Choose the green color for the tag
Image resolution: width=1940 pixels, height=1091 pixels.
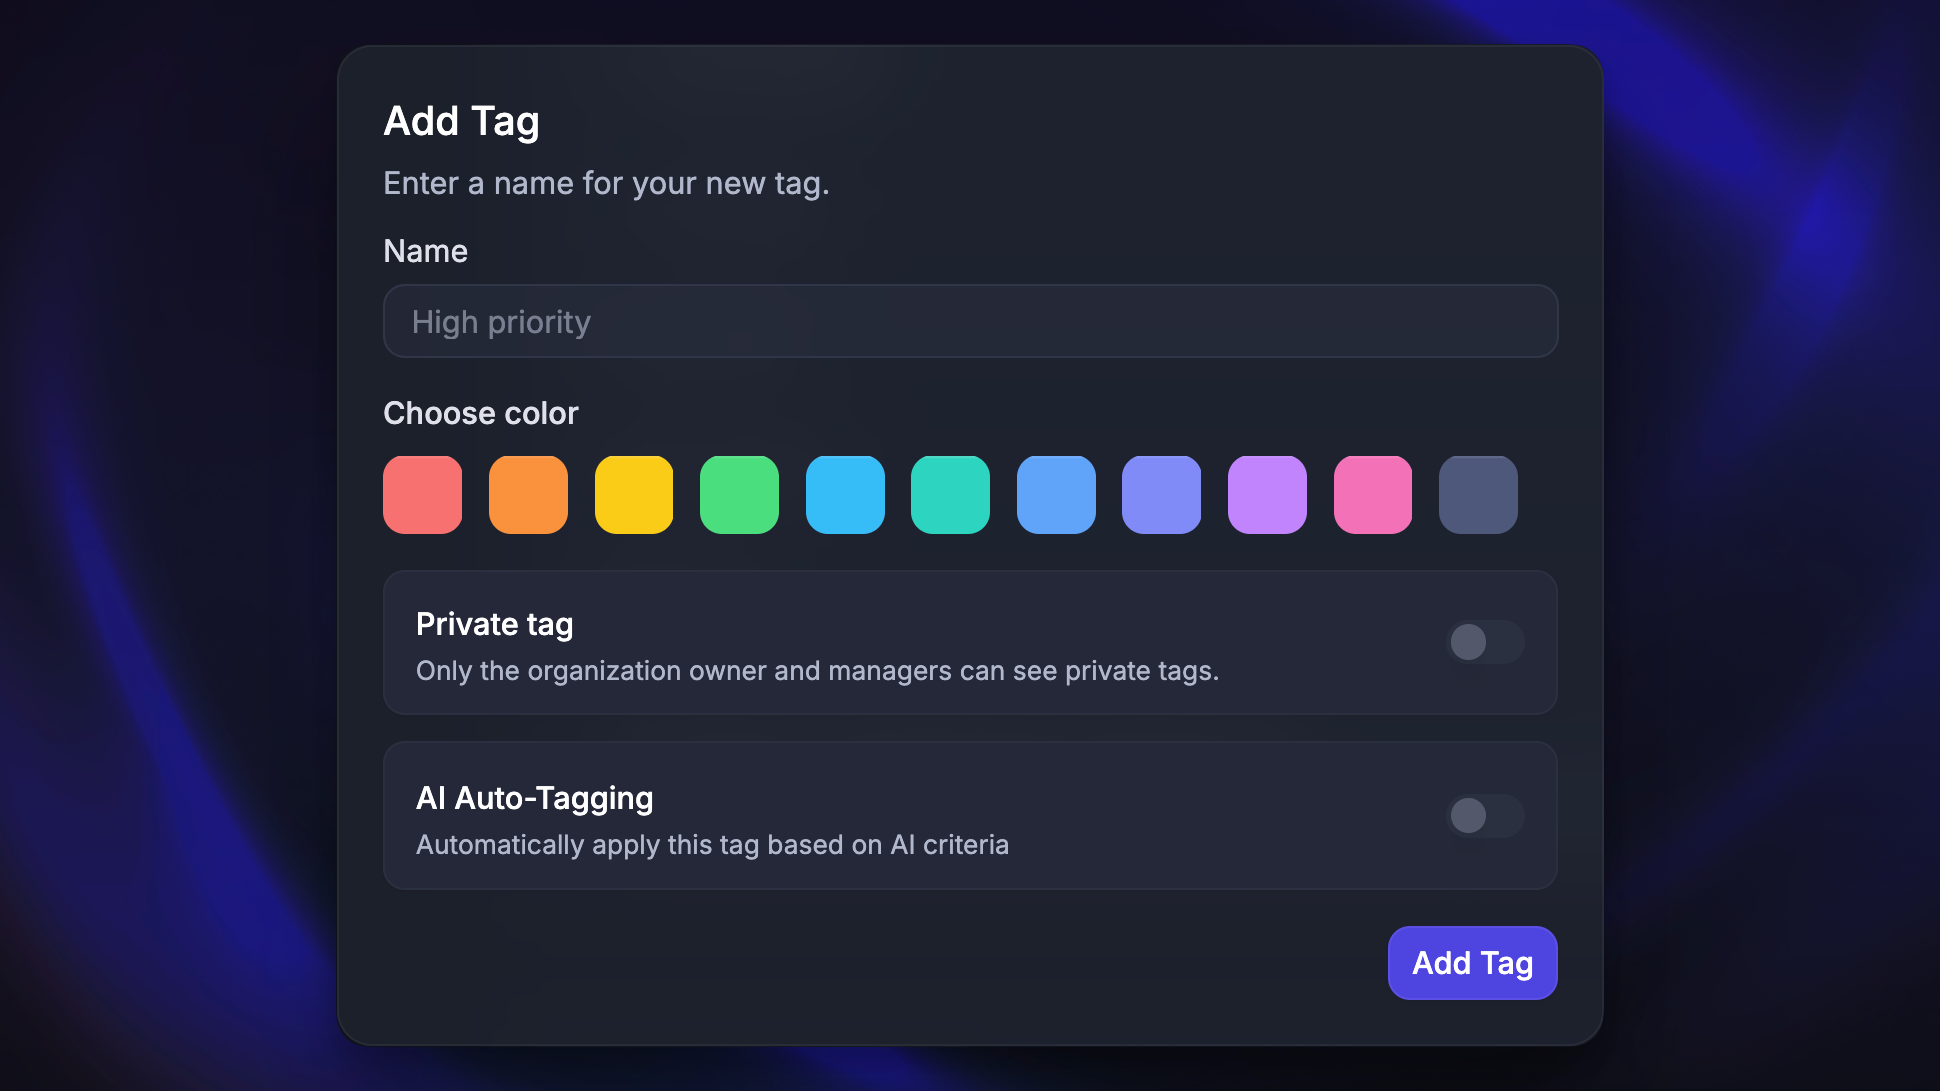pos(740,494)
